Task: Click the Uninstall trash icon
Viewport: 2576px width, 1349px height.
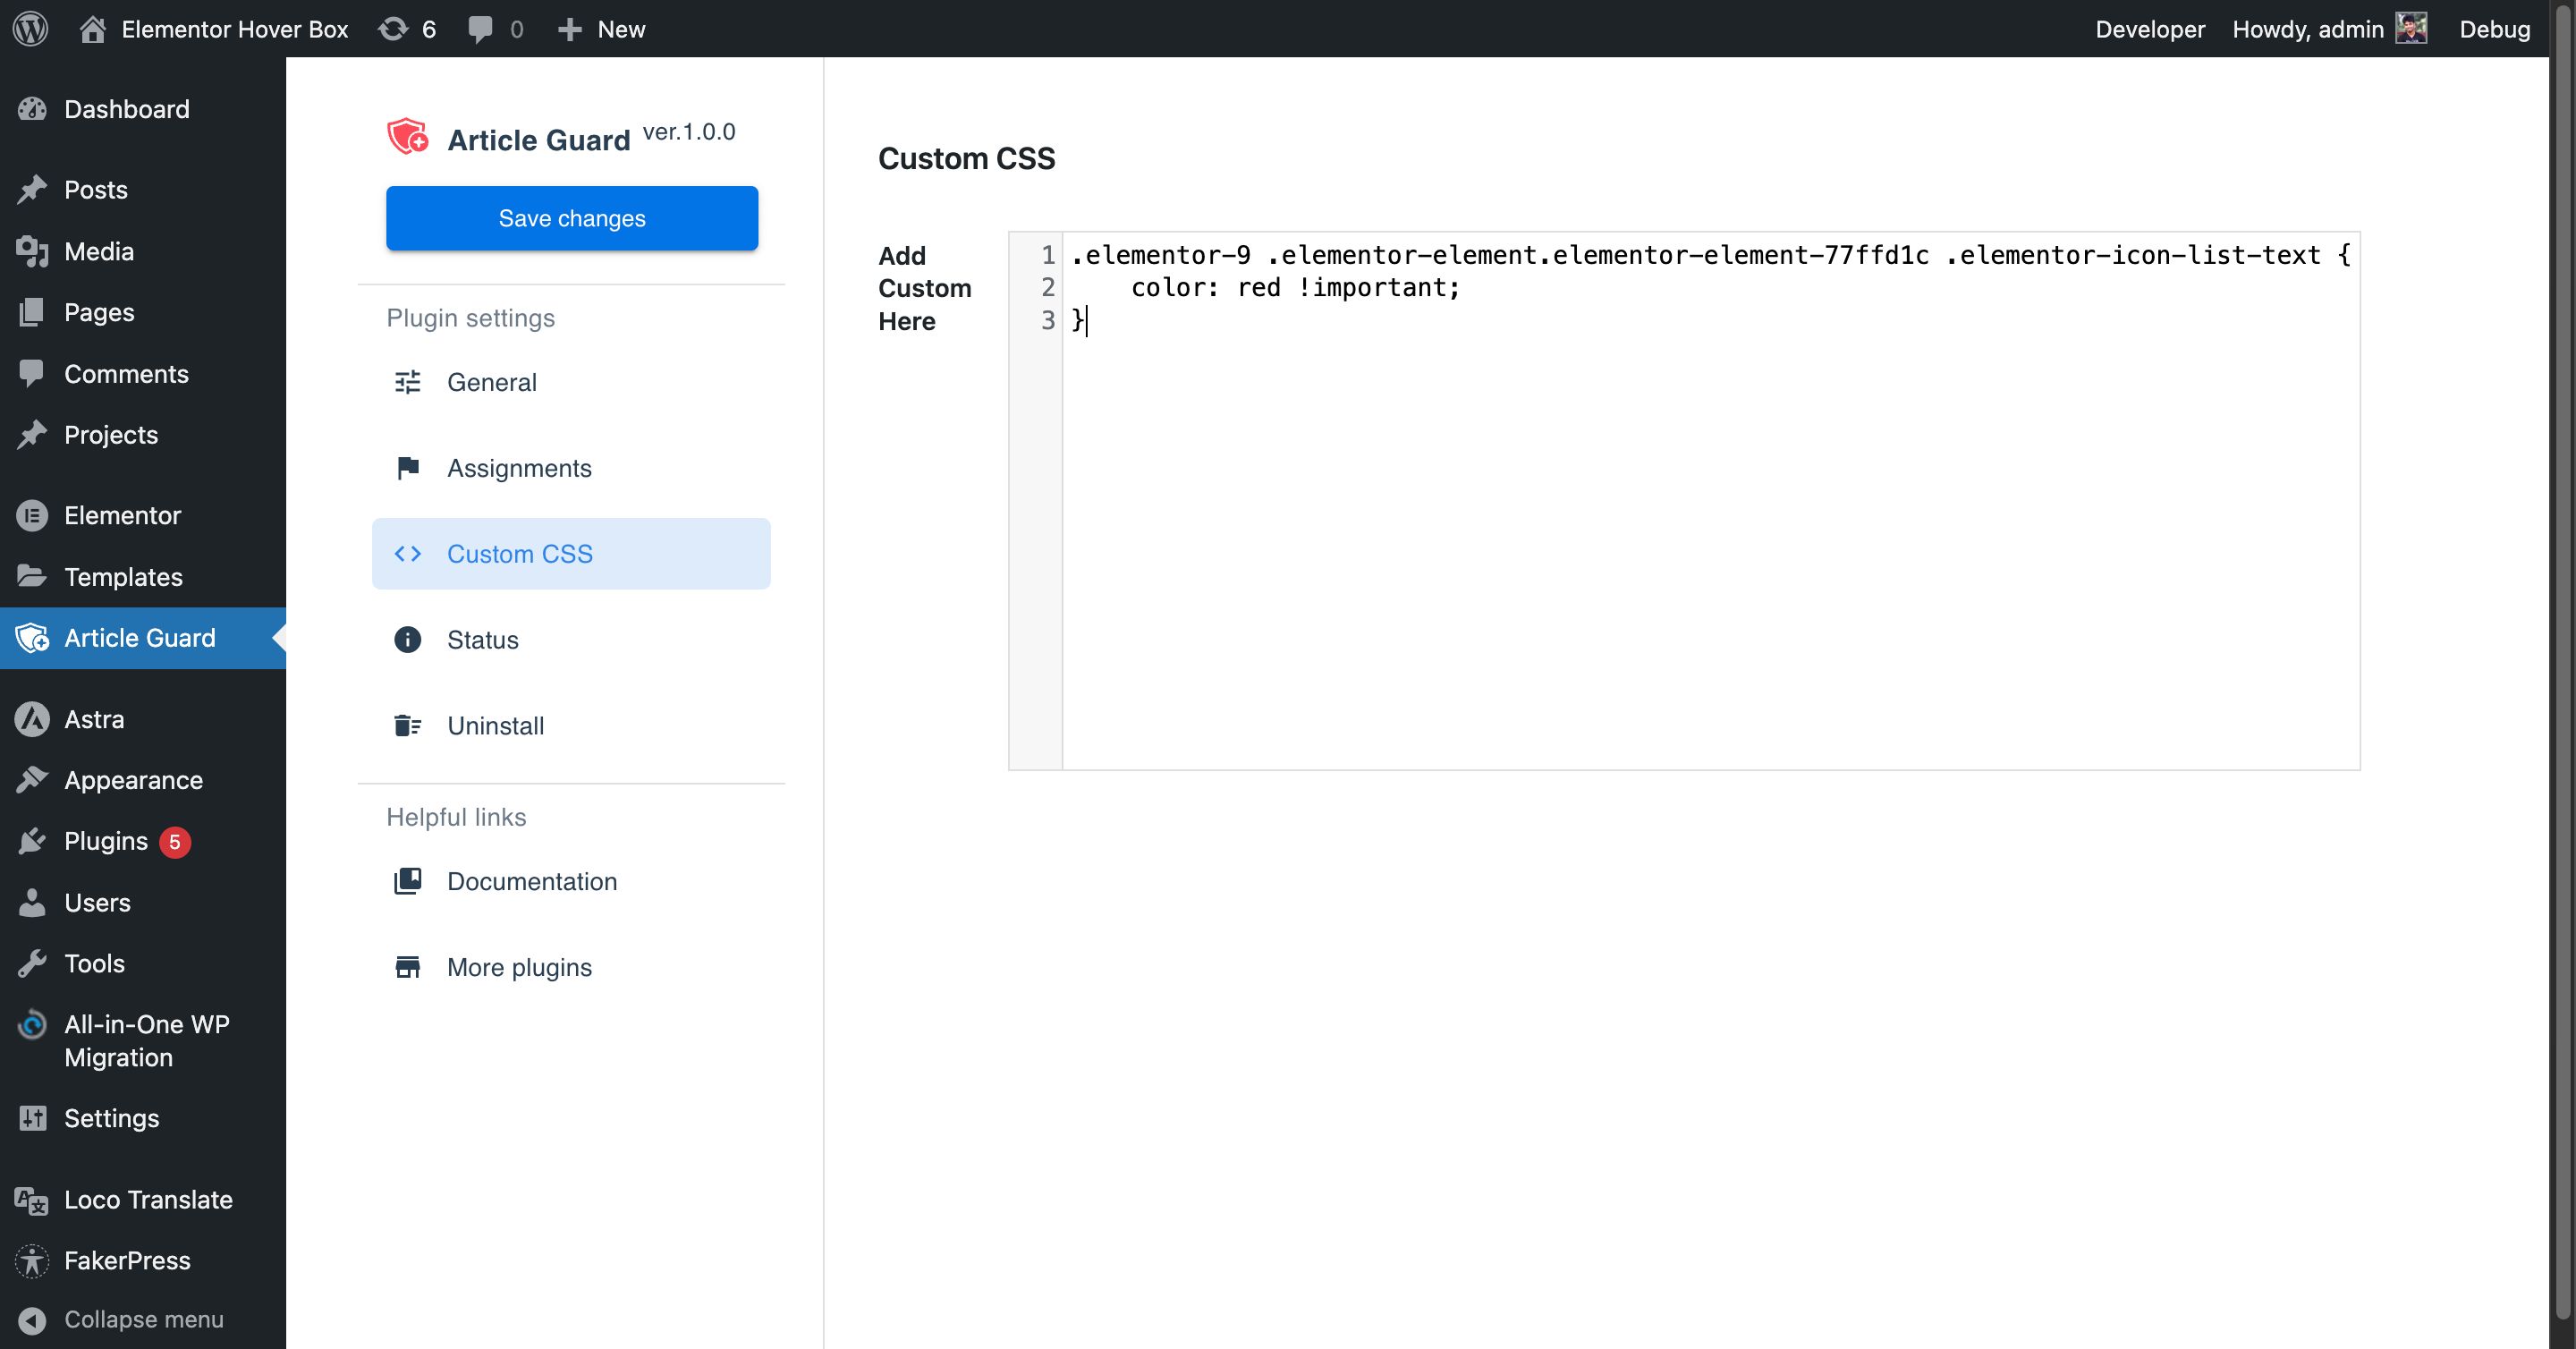Action: pyautogui.click(x=408, y=726)
